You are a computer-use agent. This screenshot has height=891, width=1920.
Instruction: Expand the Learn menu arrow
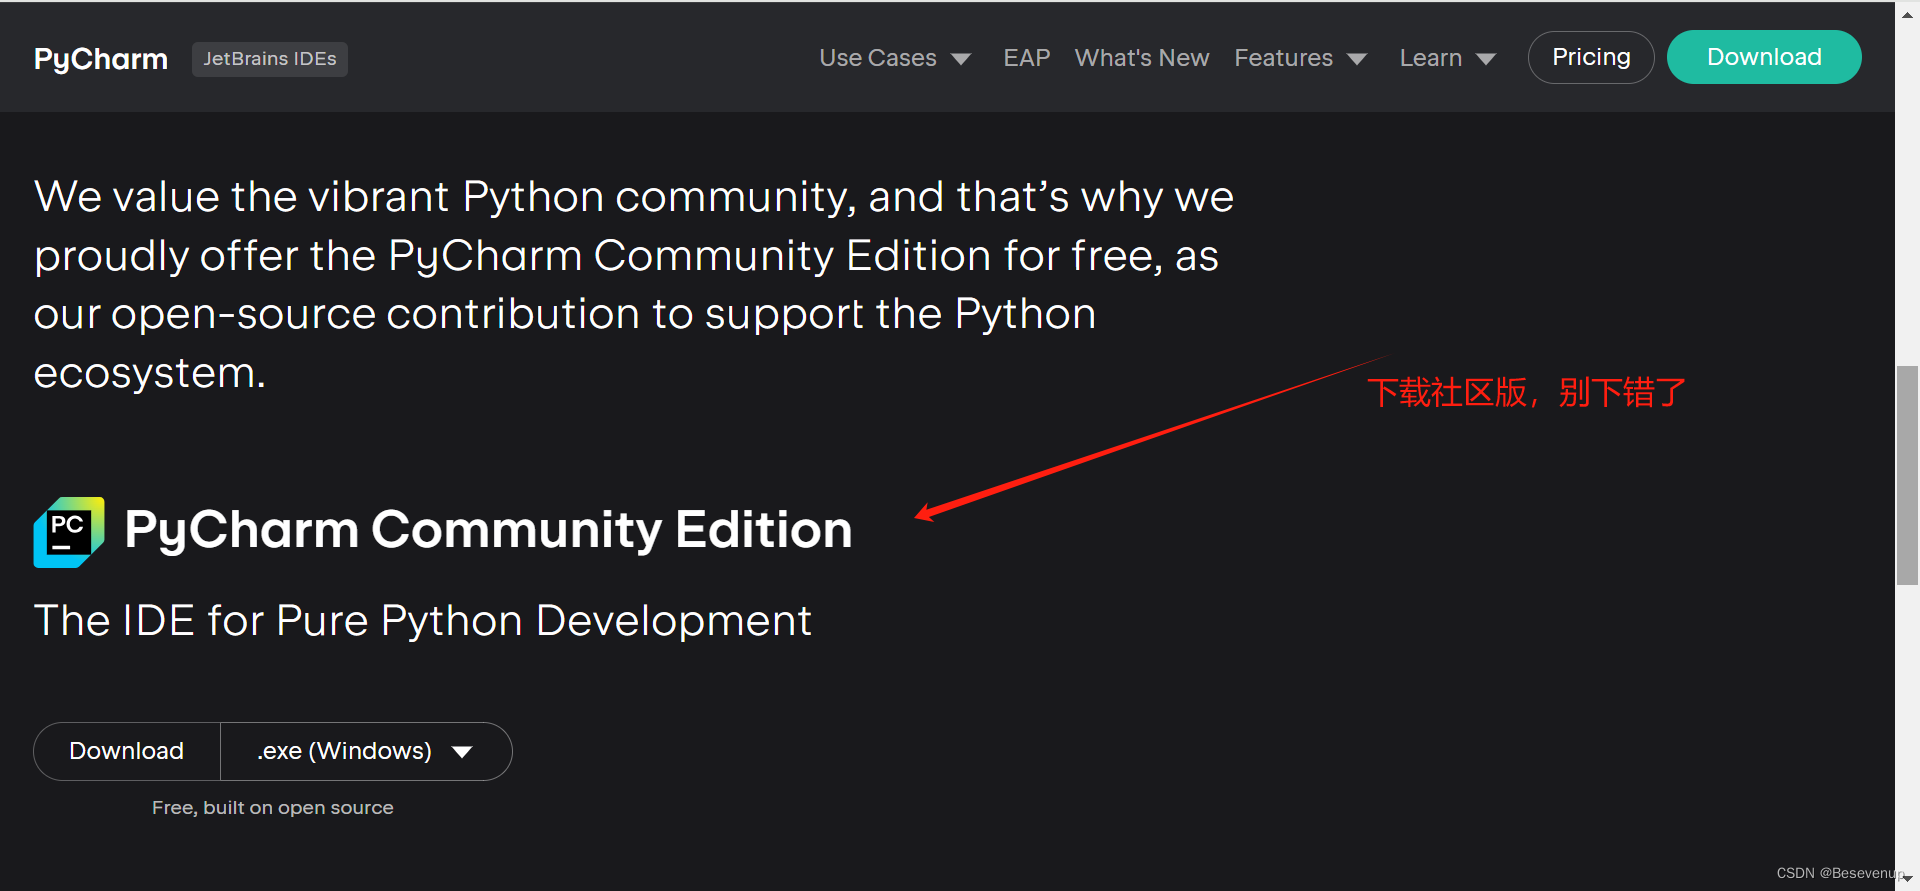click(1486, 59)
